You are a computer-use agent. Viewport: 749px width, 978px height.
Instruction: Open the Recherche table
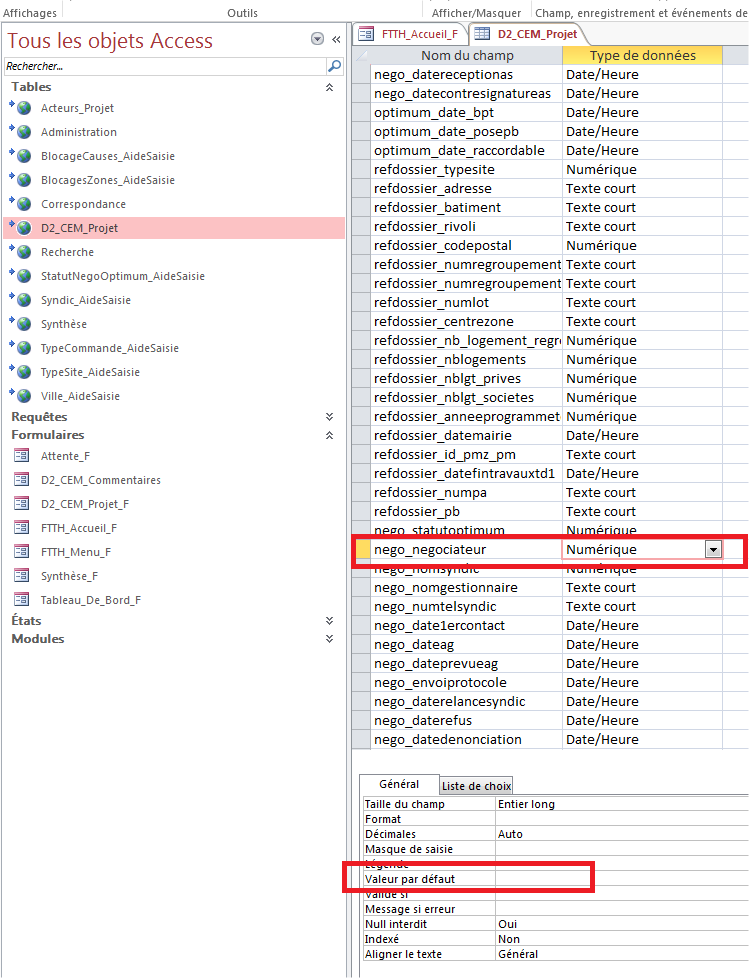point(67,252)
